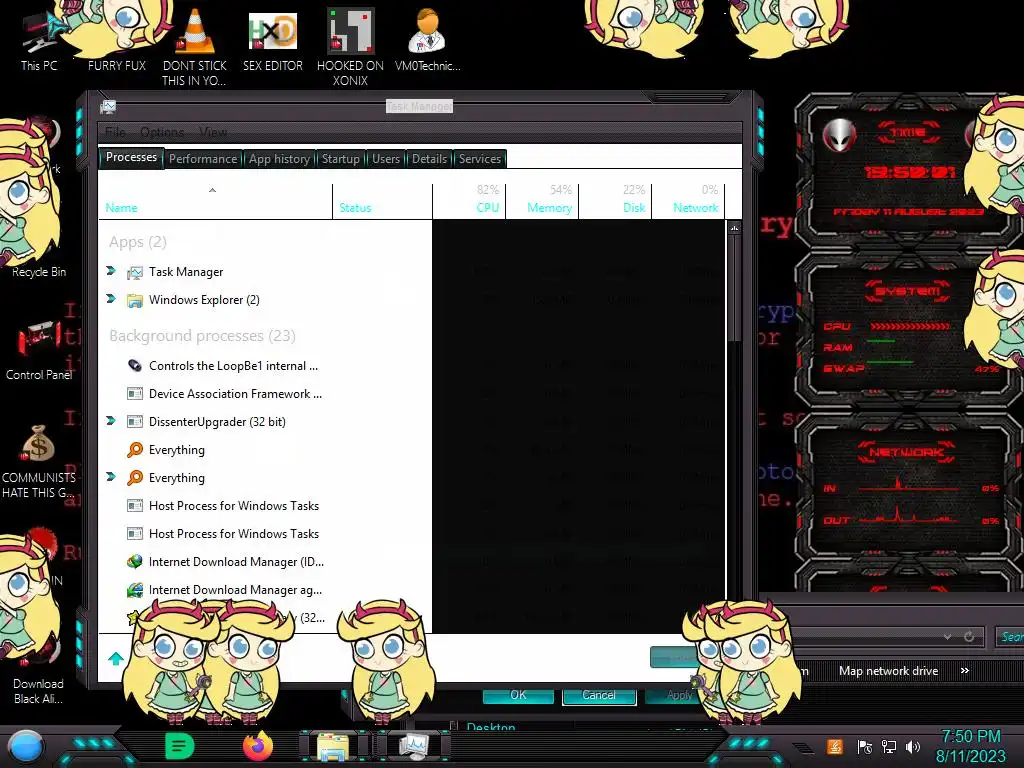Click the network tray icon
The image size is (1024, 768).
(x=889, y=746)
